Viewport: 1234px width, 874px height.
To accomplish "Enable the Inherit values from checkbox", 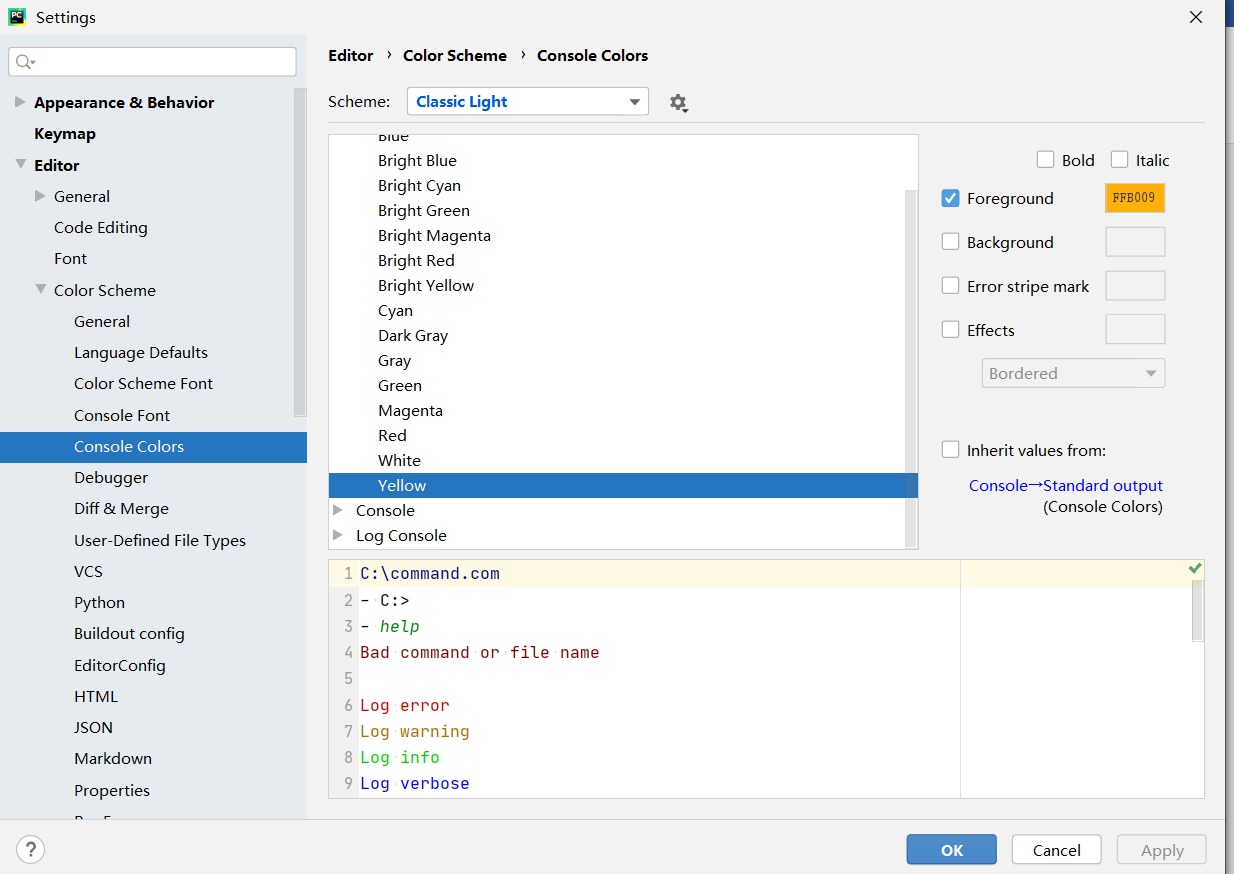I will [x=951, y=450].
